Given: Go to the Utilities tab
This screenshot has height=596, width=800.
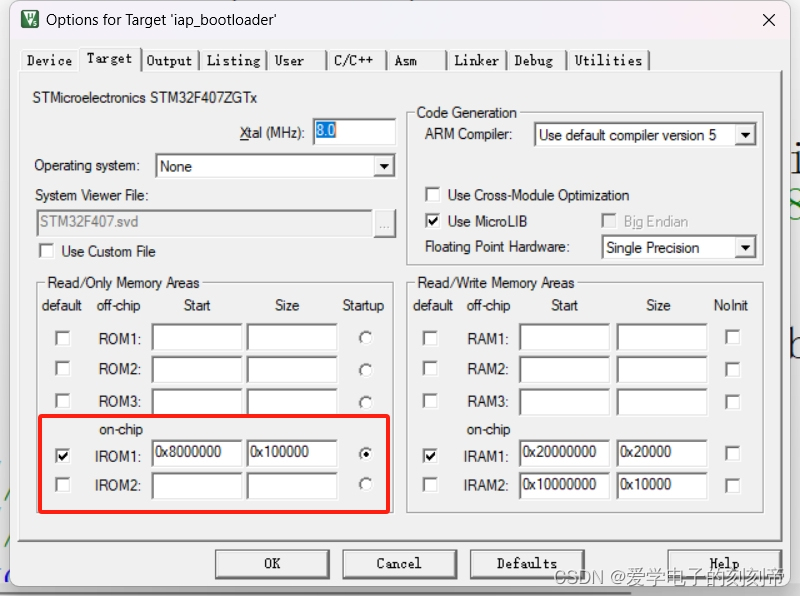Looking at the screenshot, I should [x=608, y=61].
